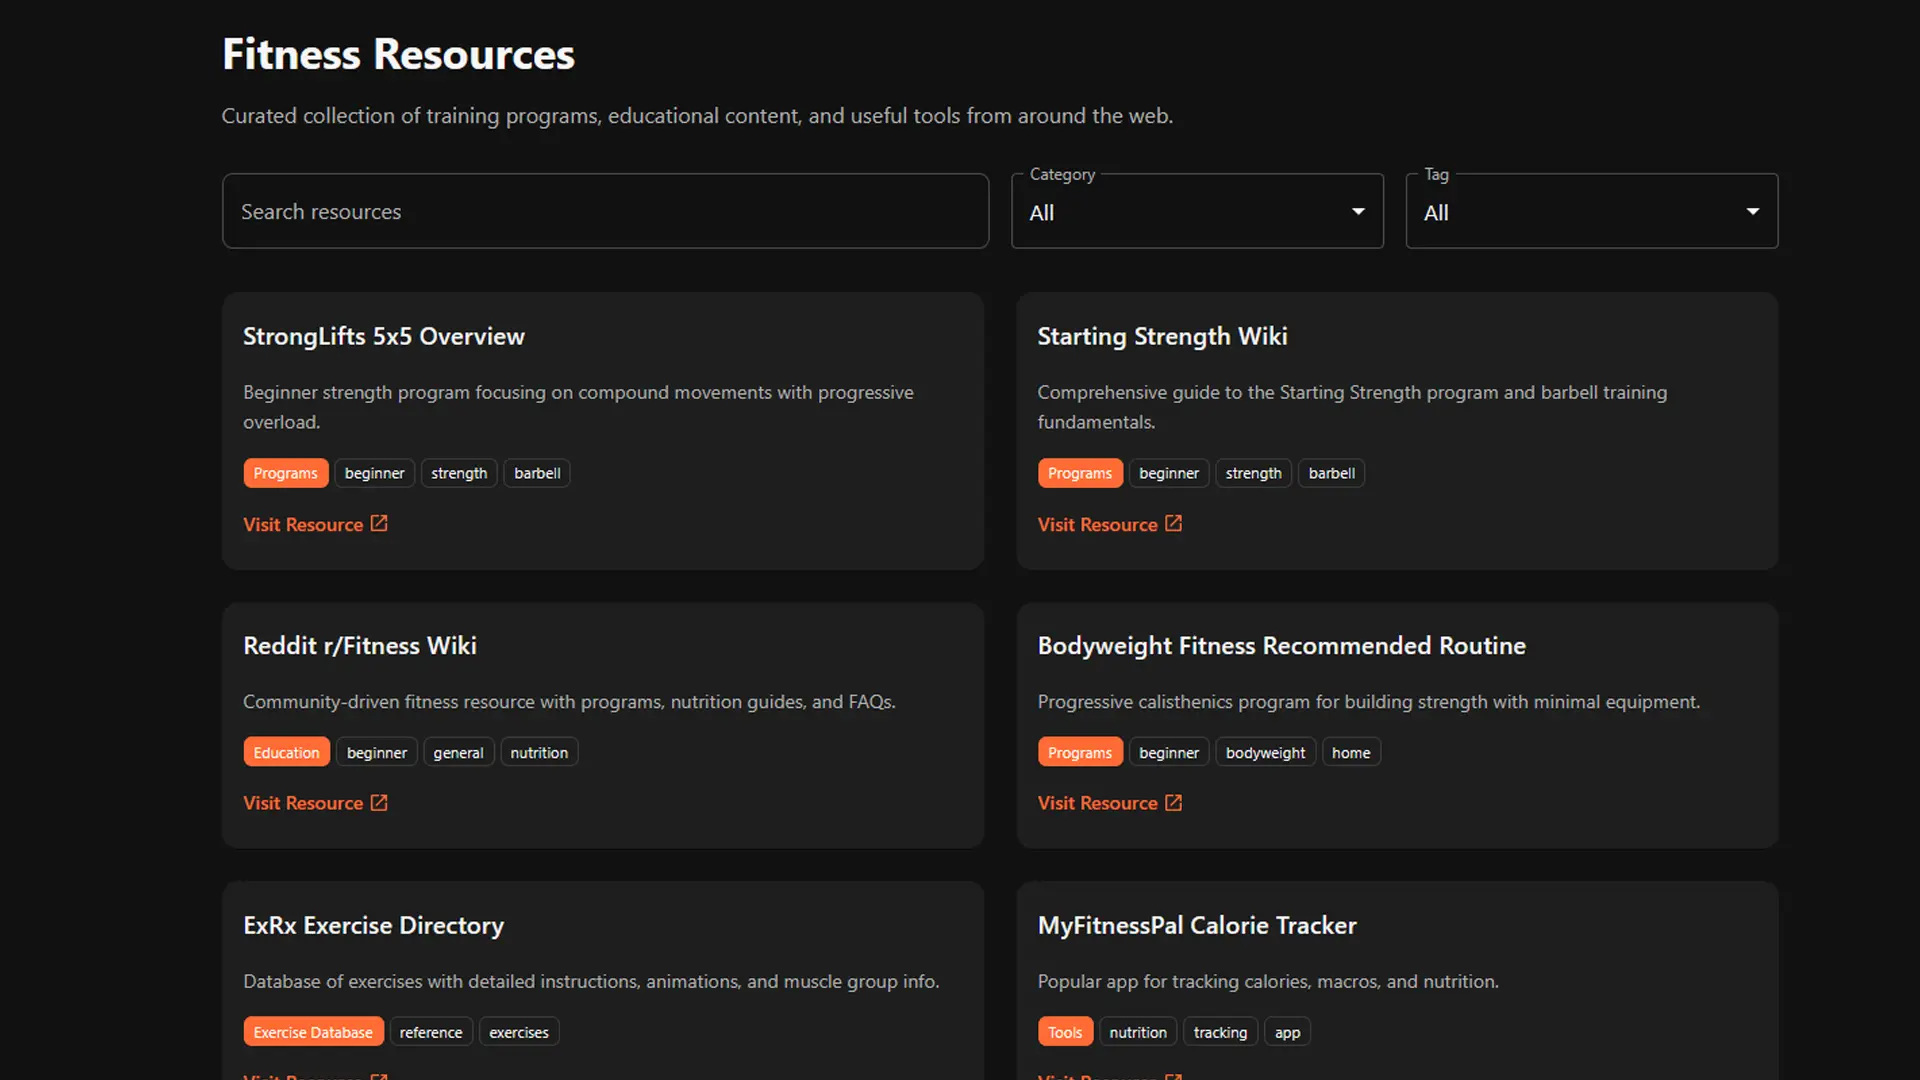This screenshot has height=1080, width=1920.
Task: Click the external link icon on Reddit r/Fitness Wiki
Action: tap(379, 802)
